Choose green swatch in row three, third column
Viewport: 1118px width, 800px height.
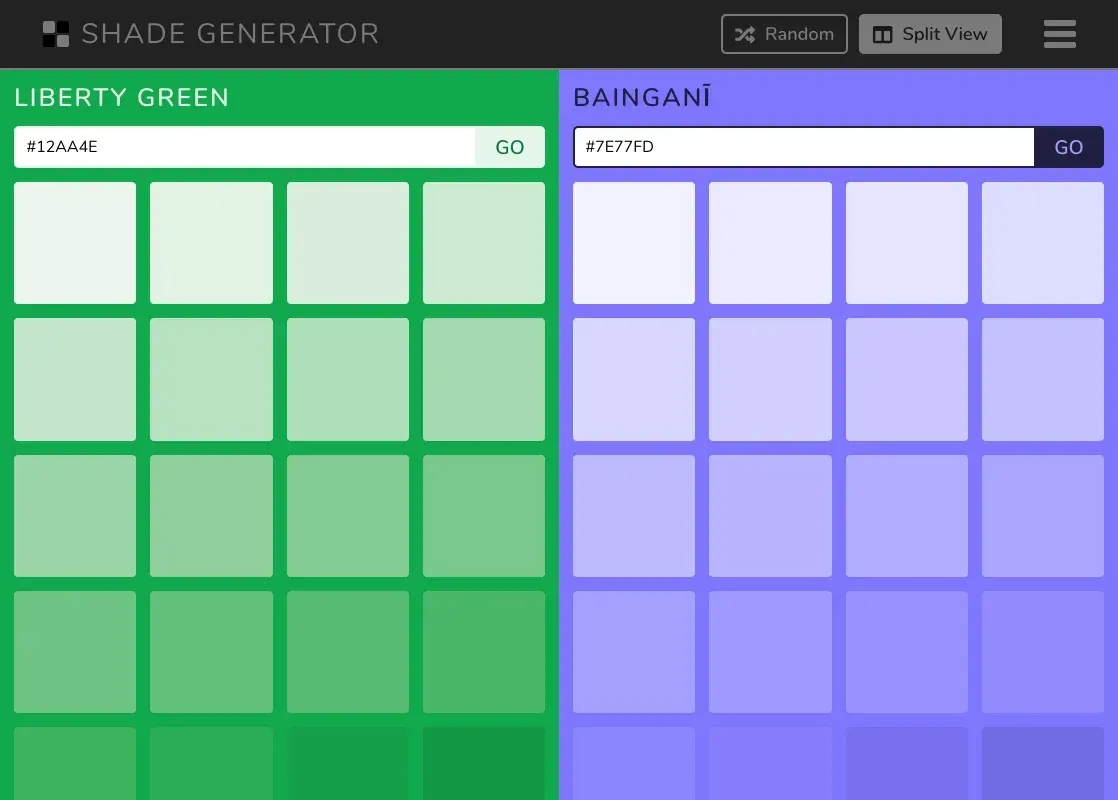pyautogui.click(x=348, y=516)
